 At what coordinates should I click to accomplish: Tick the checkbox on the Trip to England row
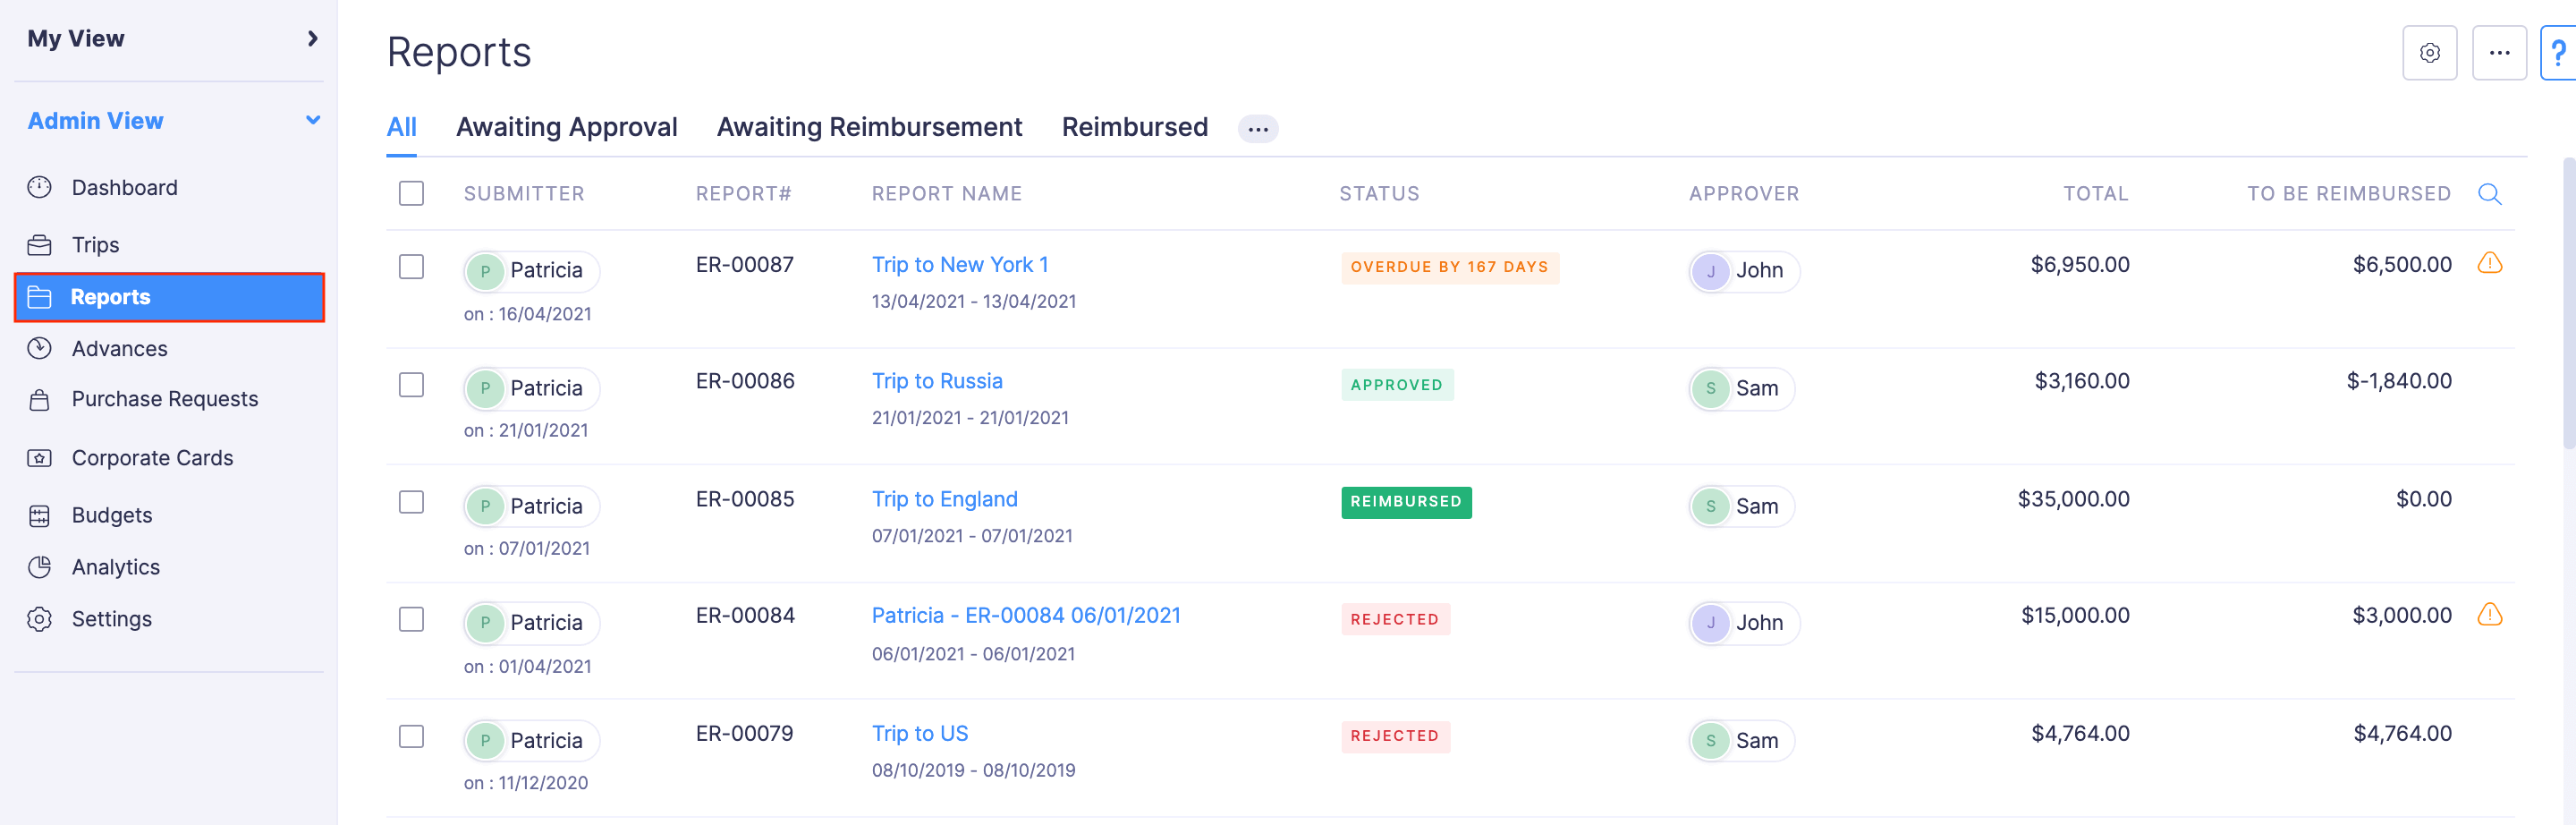pyautogui.click(x=411, y=503)
